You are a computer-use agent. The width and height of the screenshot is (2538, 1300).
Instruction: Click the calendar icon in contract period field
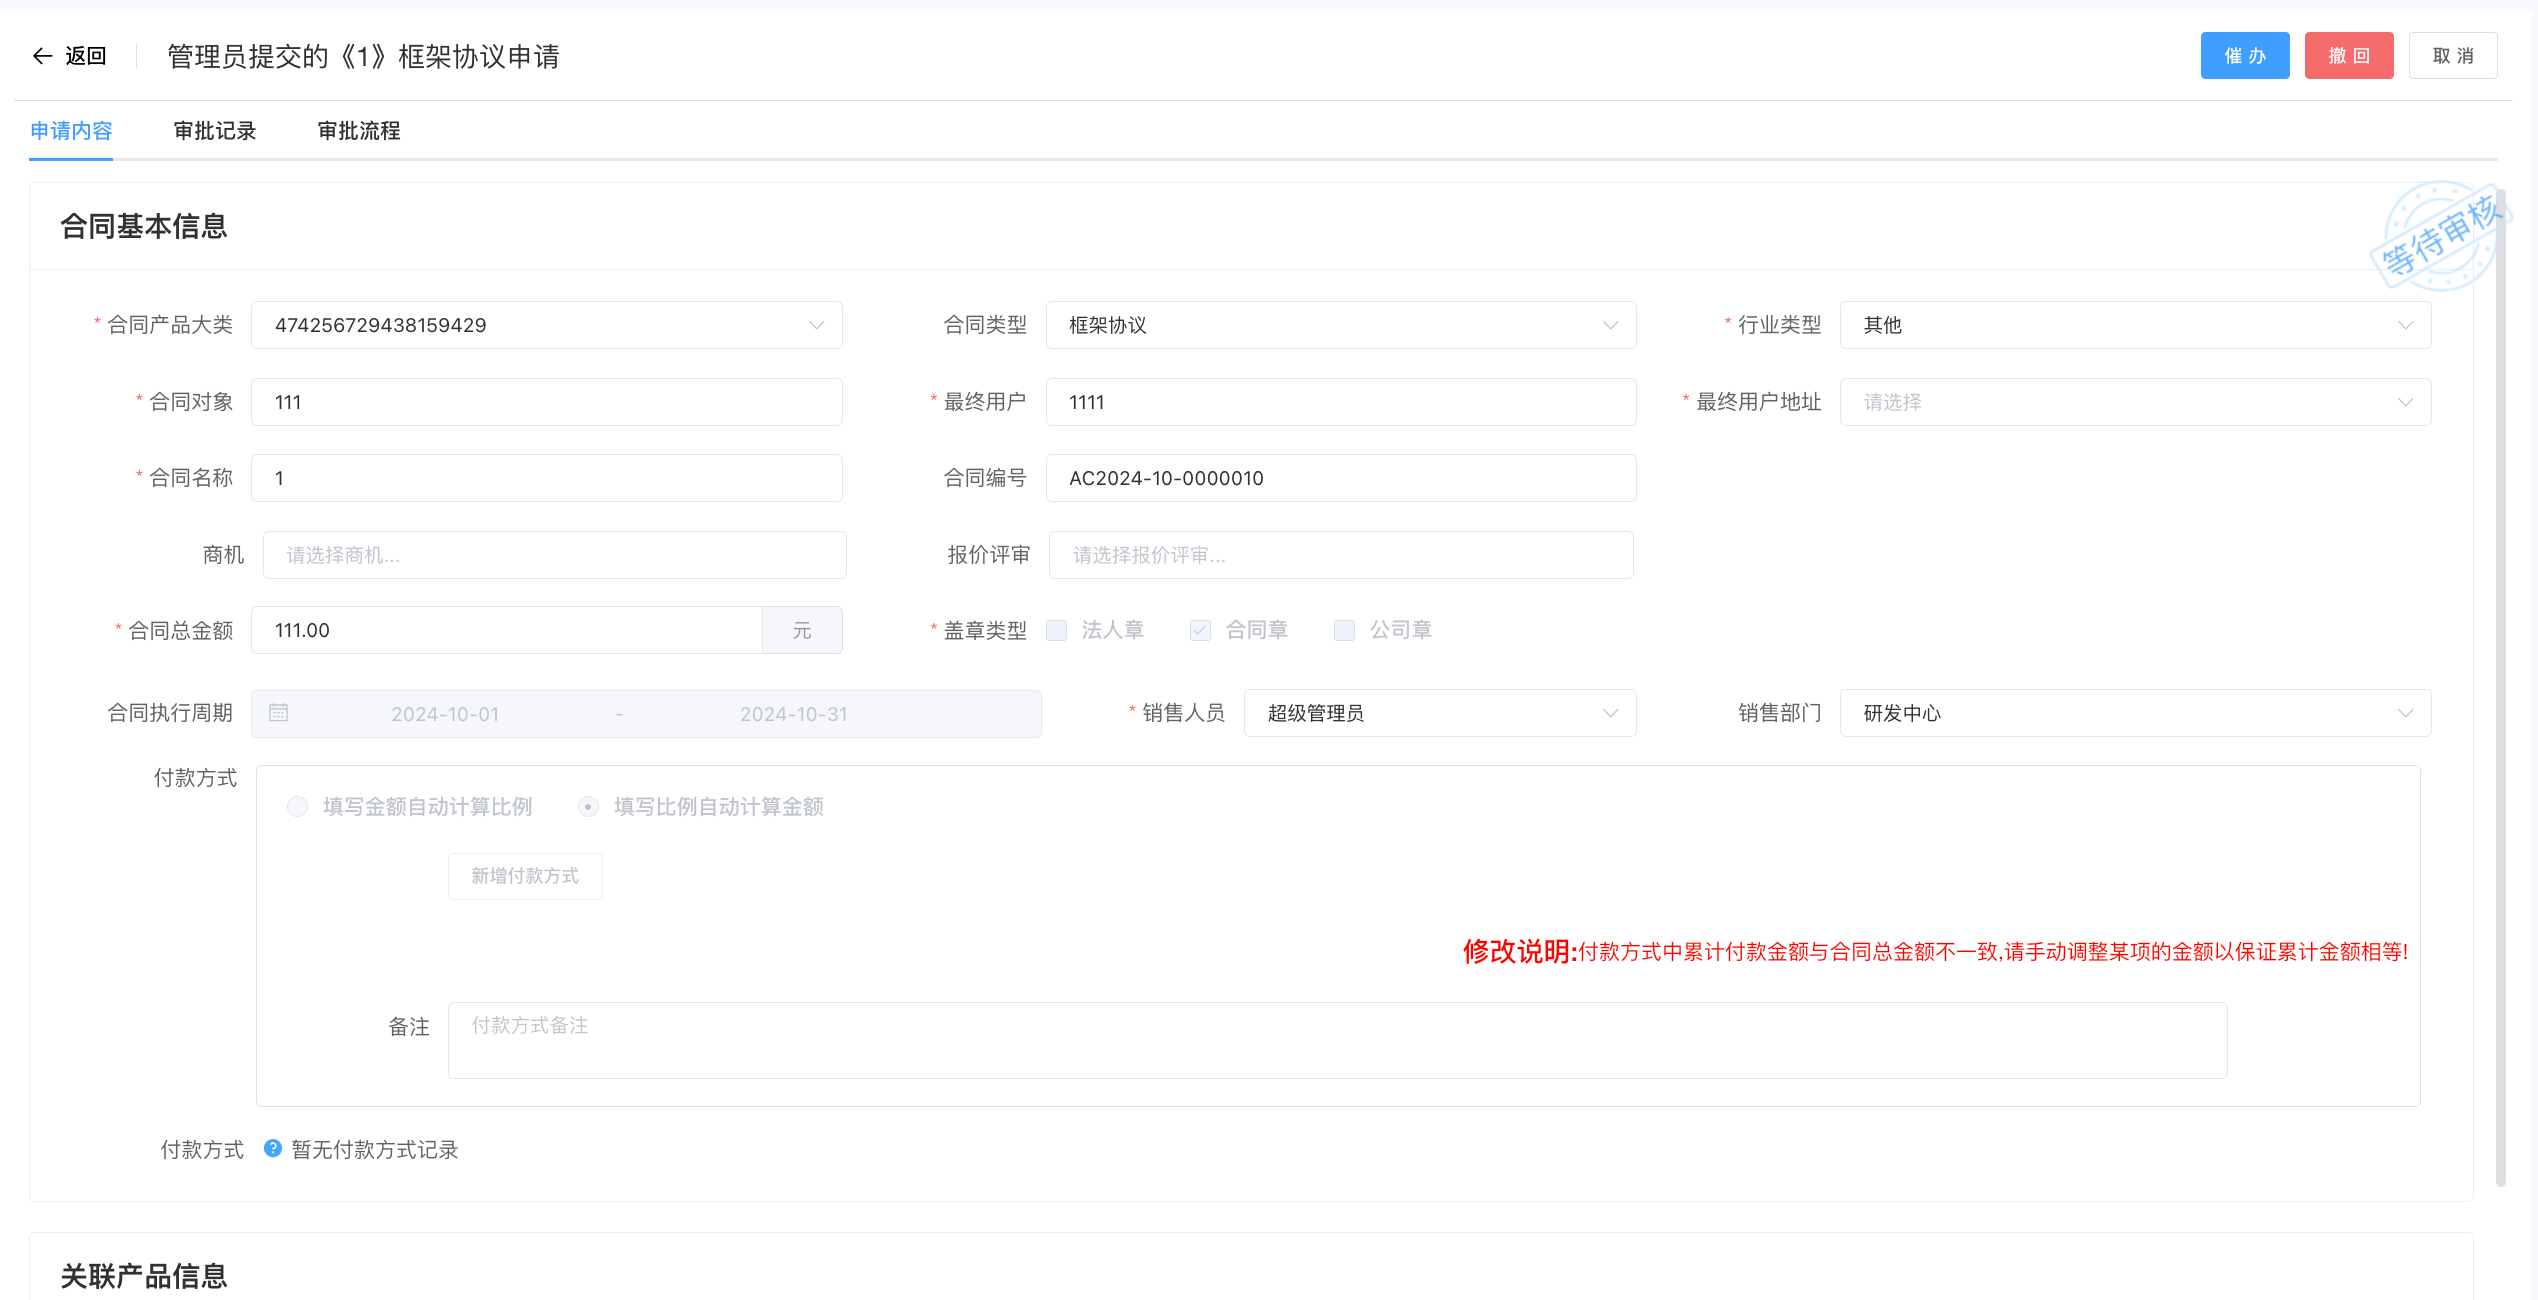point(279,713)
